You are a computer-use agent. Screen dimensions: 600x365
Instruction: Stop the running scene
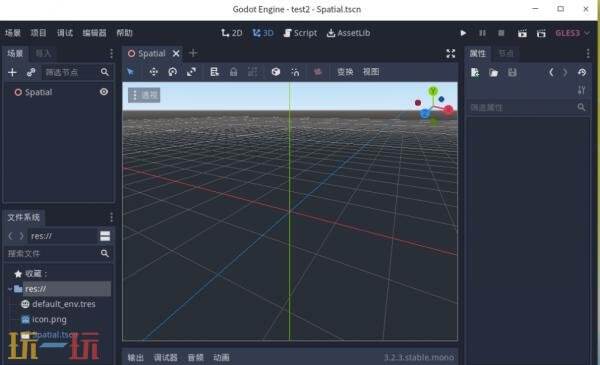tap(501, 33)
